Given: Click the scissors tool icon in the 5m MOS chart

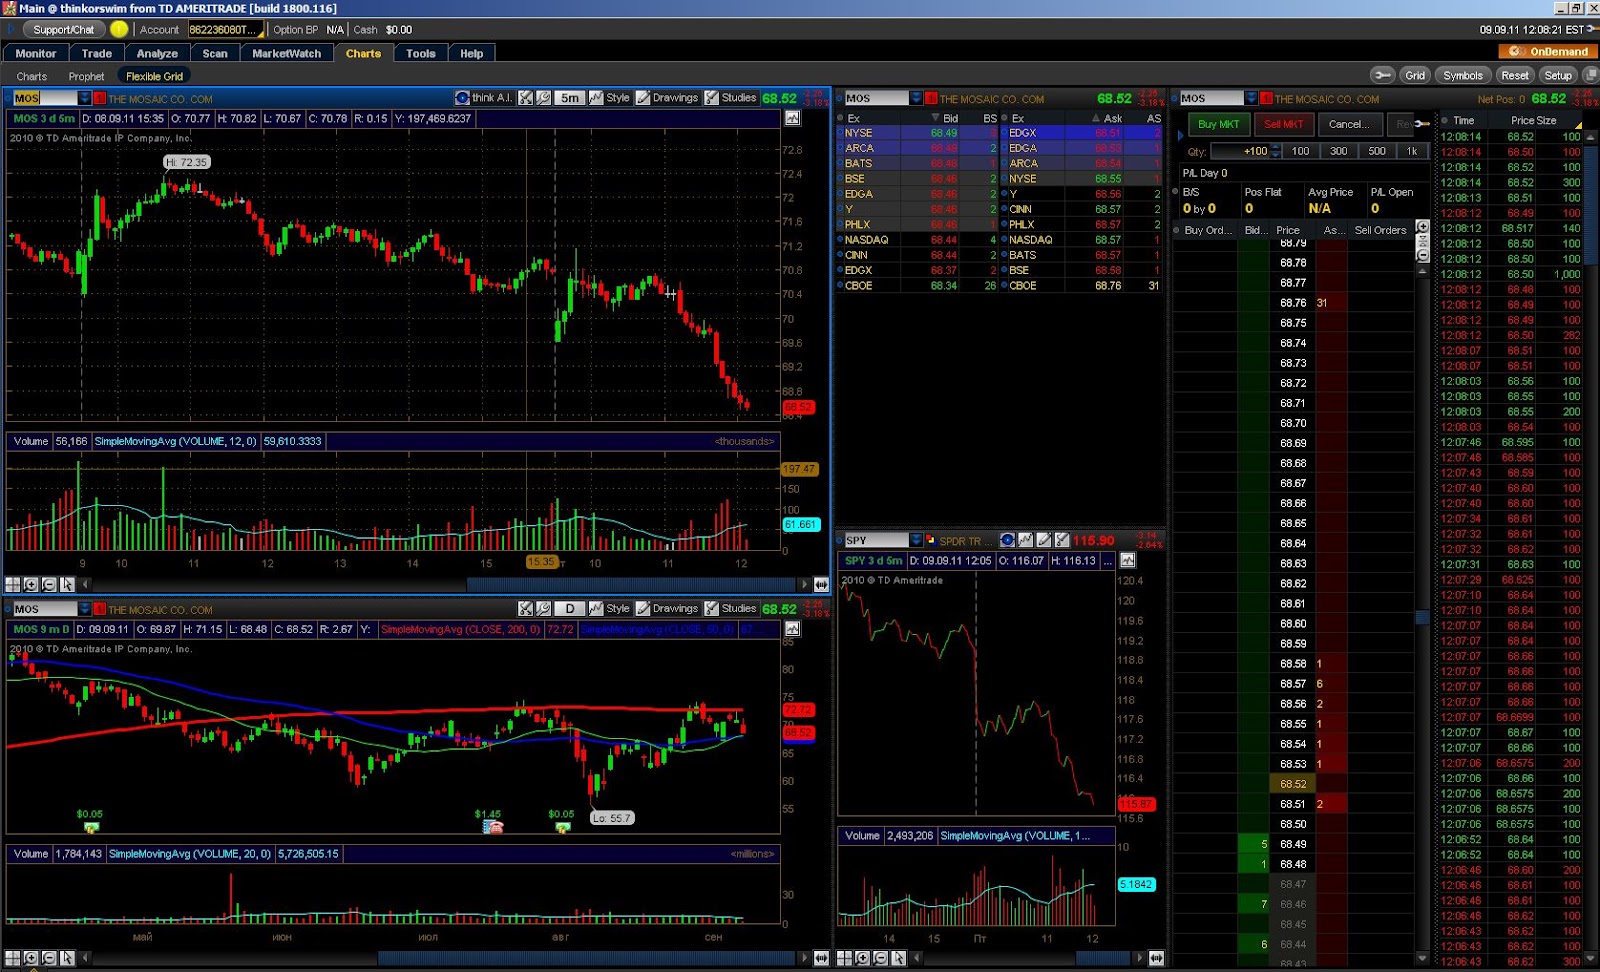Looking at the screenshot, I should tap(526, 98).
